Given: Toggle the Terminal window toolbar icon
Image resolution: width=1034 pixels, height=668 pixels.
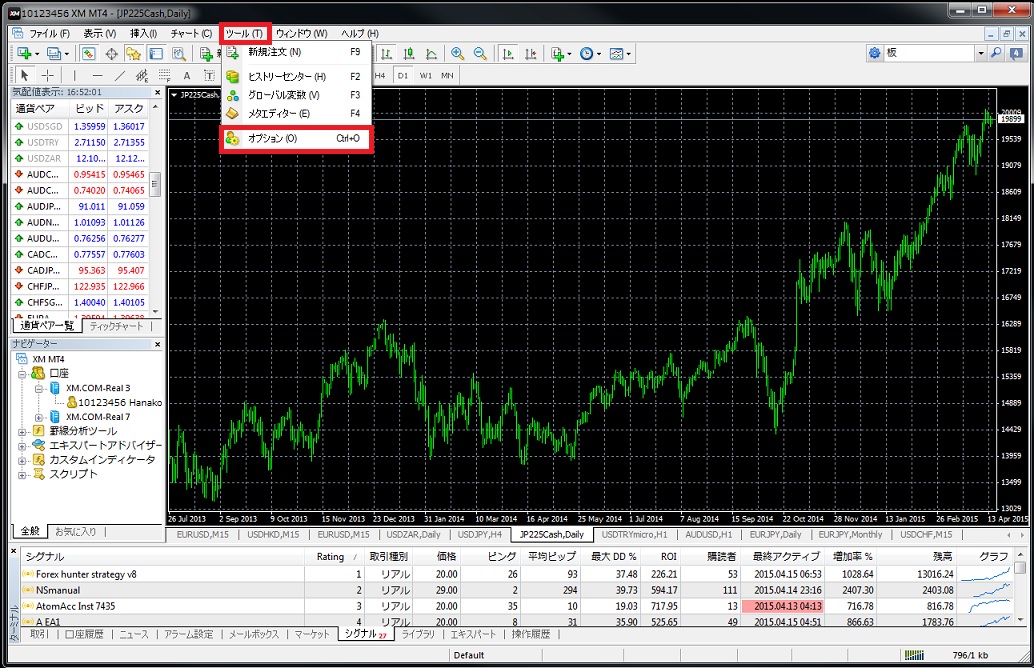Looking at the screenshot, I should coord(156,53).
